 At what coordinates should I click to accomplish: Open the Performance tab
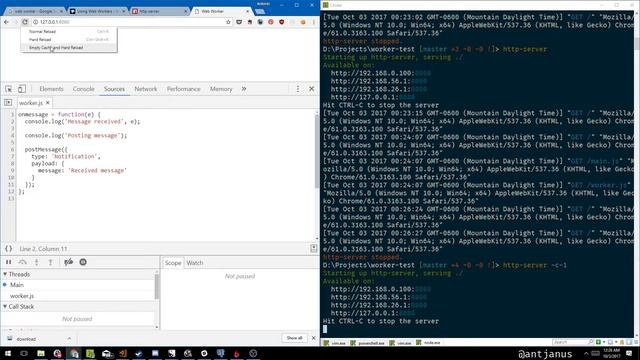point(184,89)
